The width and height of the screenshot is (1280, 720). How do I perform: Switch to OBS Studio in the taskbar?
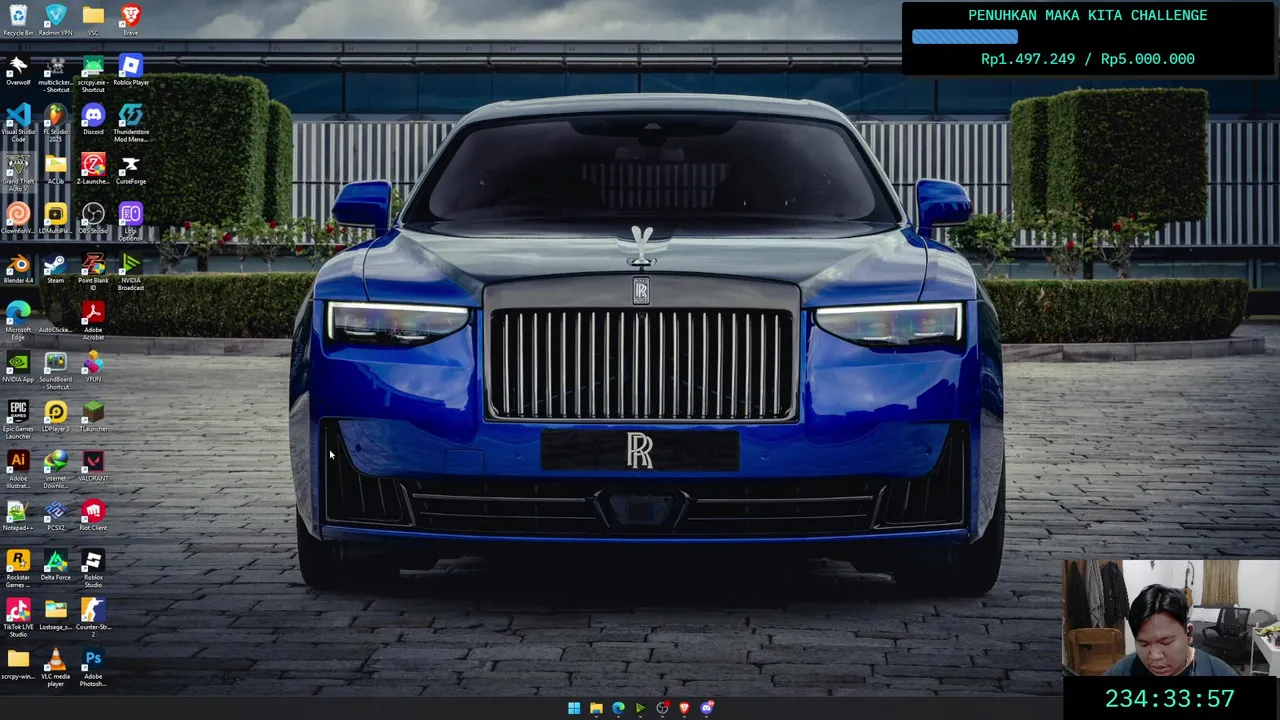click(x=662, y=708)
